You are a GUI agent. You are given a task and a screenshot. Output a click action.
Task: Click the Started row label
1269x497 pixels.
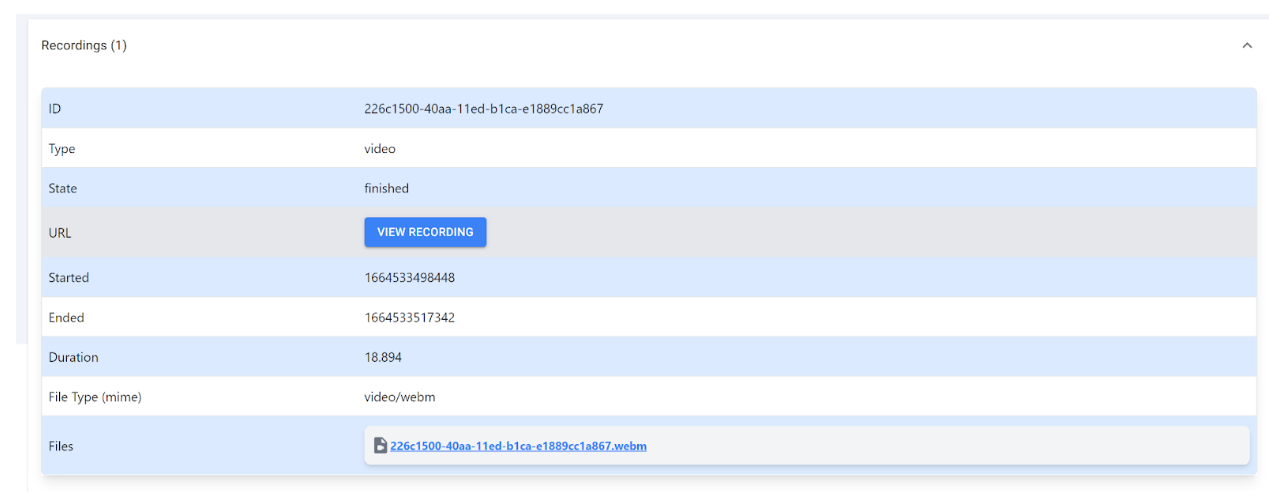tap(69, 278)
